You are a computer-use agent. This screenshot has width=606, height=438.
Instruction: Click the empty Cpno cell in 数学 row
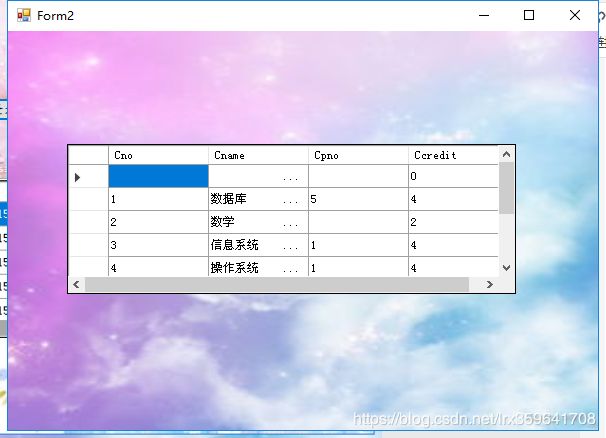pos(358,222)
